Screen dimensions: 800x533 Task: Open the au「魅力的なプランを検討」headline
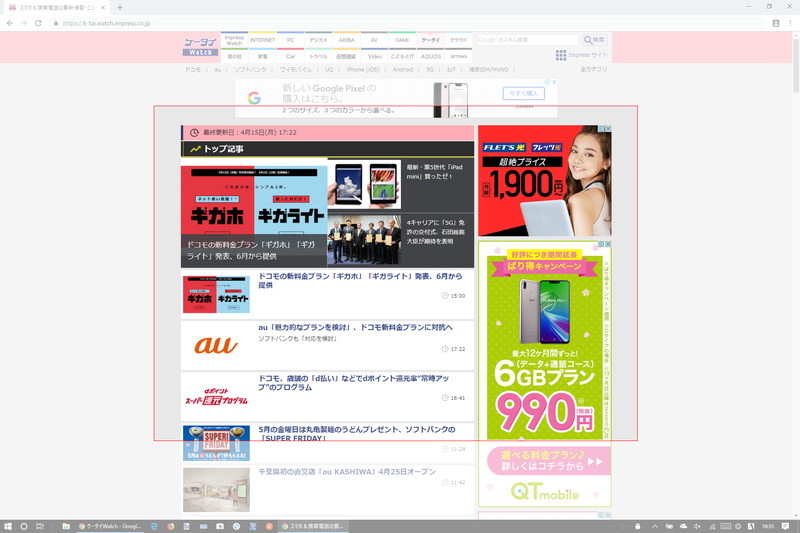[x=355, y=327]
